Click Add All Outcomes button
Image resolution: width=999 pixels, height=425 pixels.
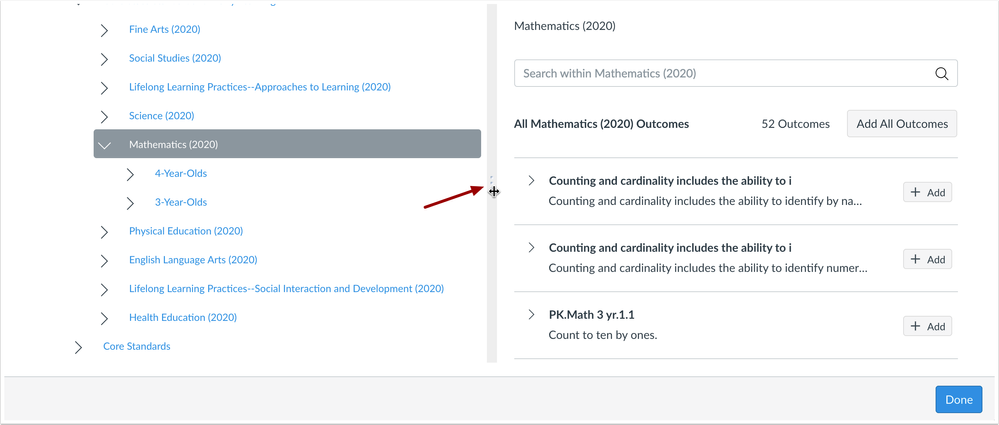(x=902, y=124)
